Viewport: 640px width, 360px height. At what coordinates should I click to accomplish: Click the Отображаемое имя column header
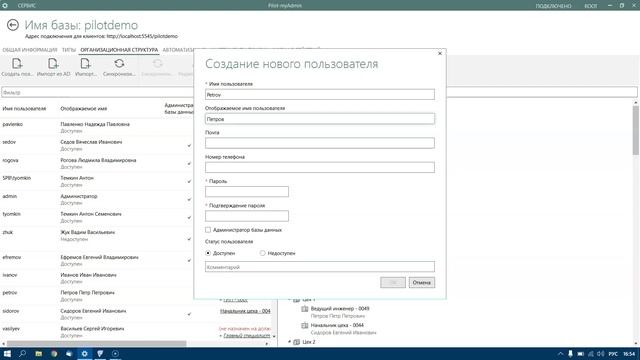tap(84, 109)
